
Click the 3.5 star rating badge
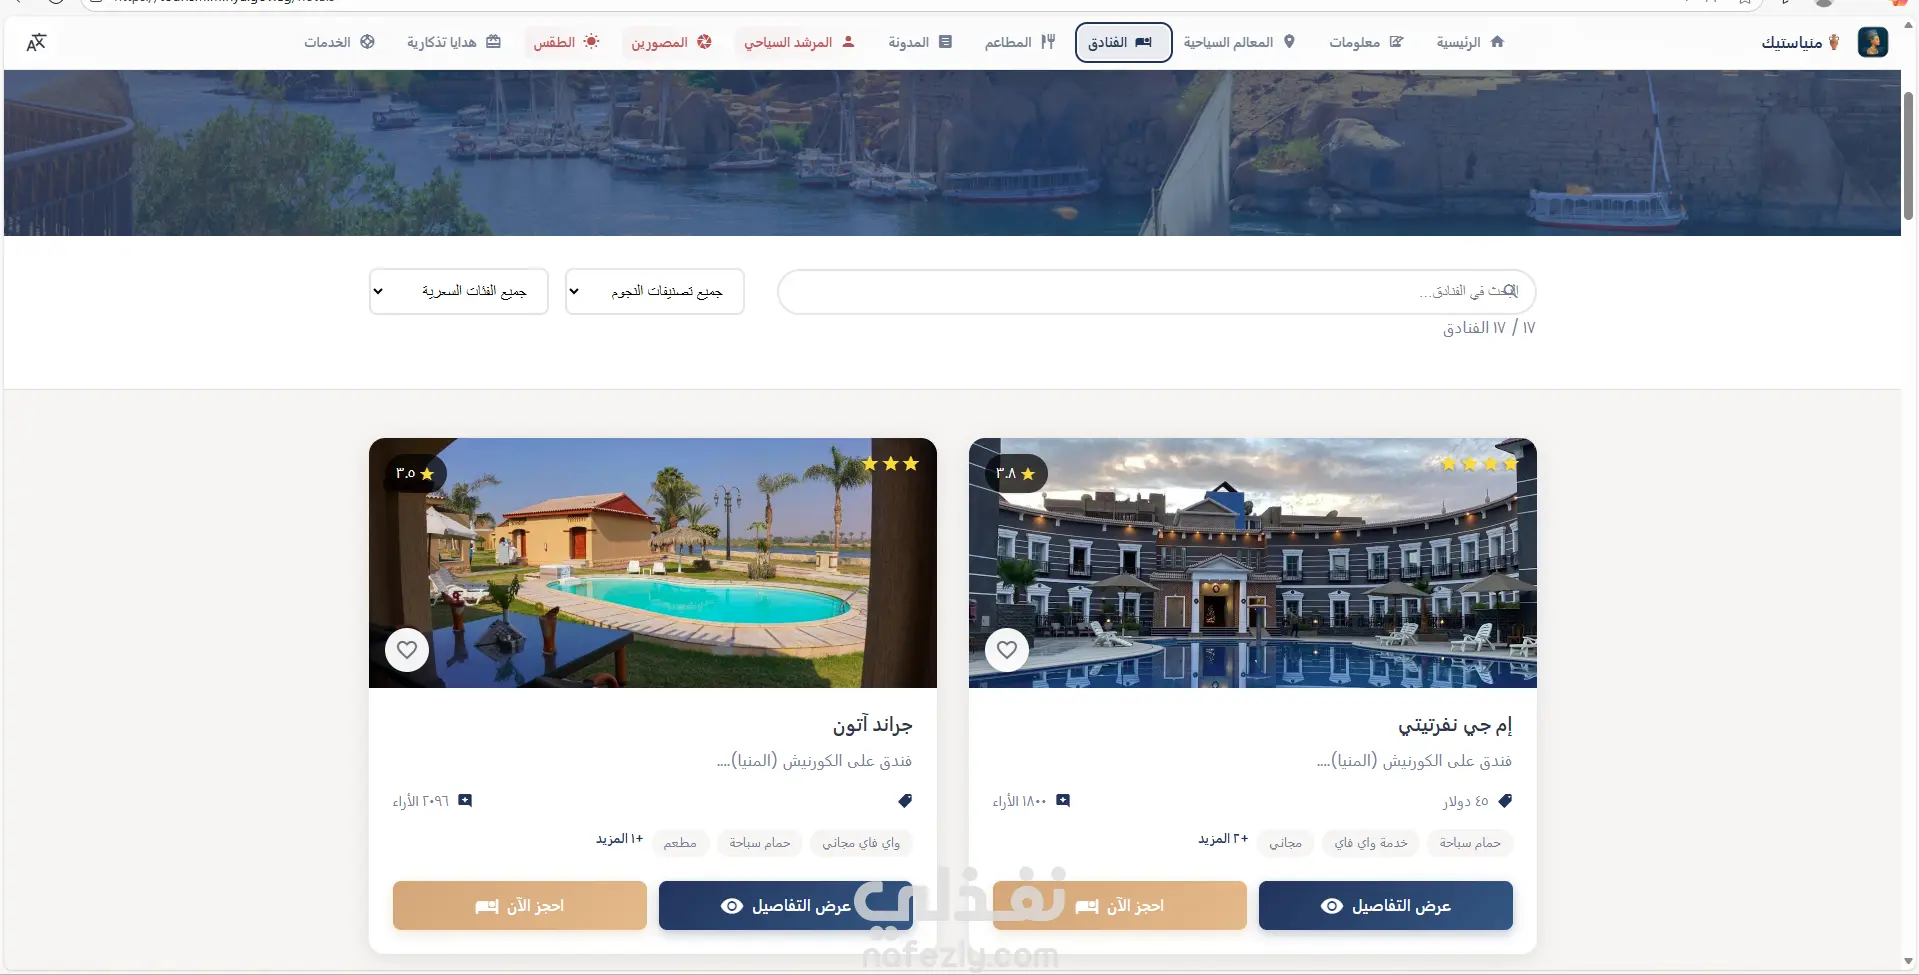[x=416, y=473]
